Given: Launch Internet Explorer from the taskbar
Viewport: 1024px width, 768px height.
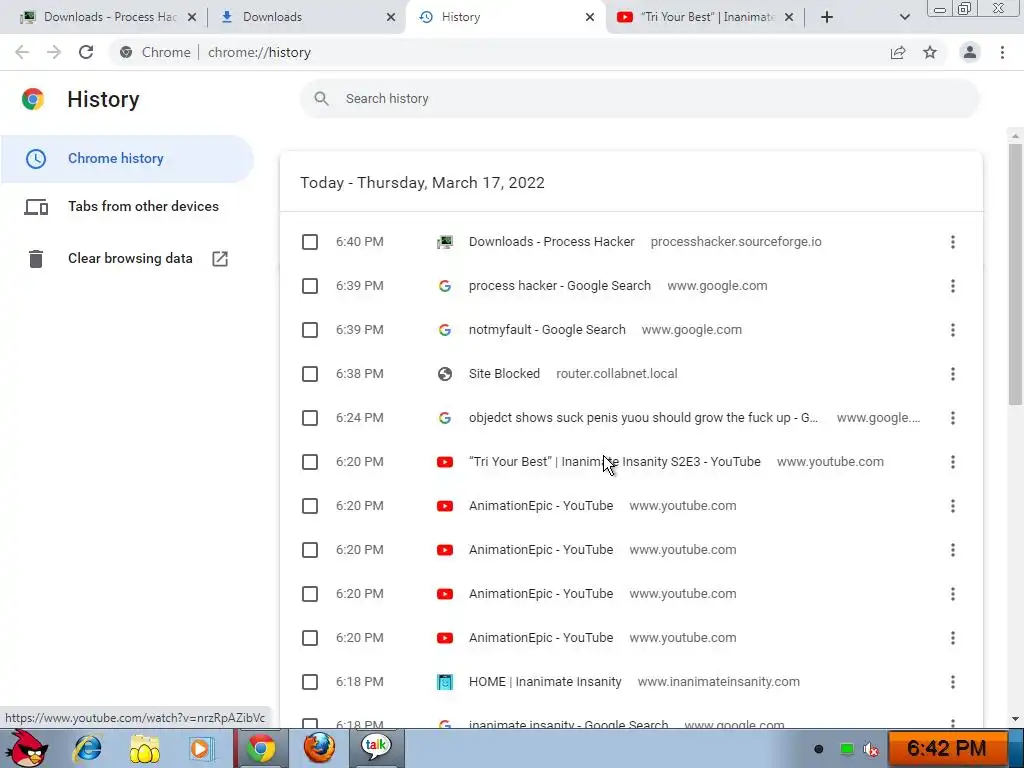Looking at the screenshot, I should pyautogui.click(x=88, y=748).
